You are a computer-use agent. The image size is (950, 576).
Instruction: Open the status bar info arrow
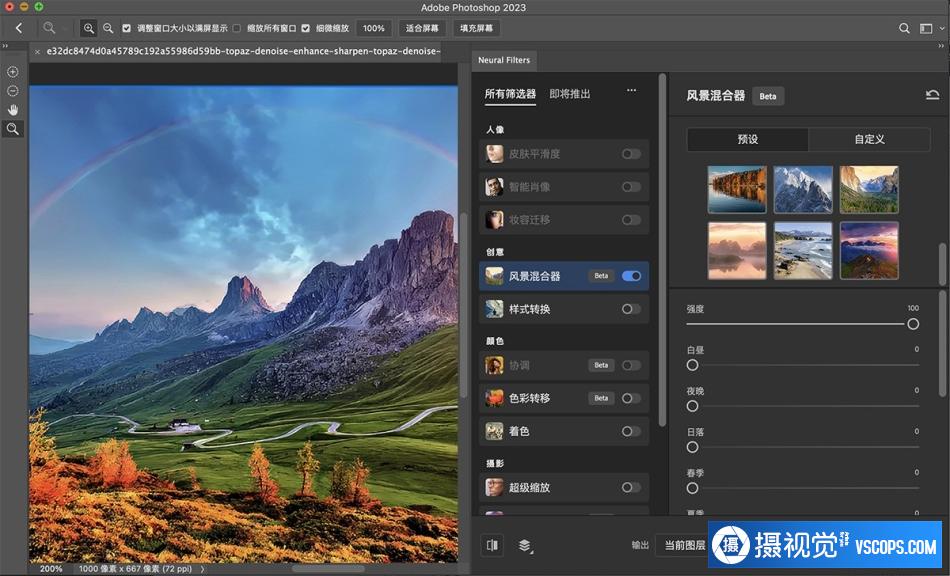pyautogui.click(x=203, y=569)
